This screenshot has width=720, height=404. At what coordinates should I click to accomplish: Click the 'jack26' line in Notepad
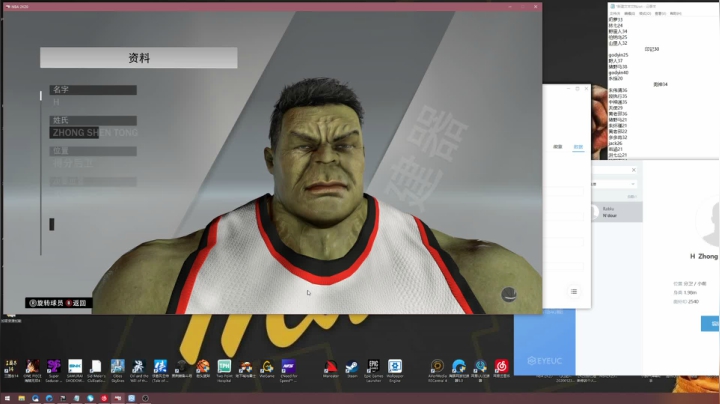tap(615, 143)
